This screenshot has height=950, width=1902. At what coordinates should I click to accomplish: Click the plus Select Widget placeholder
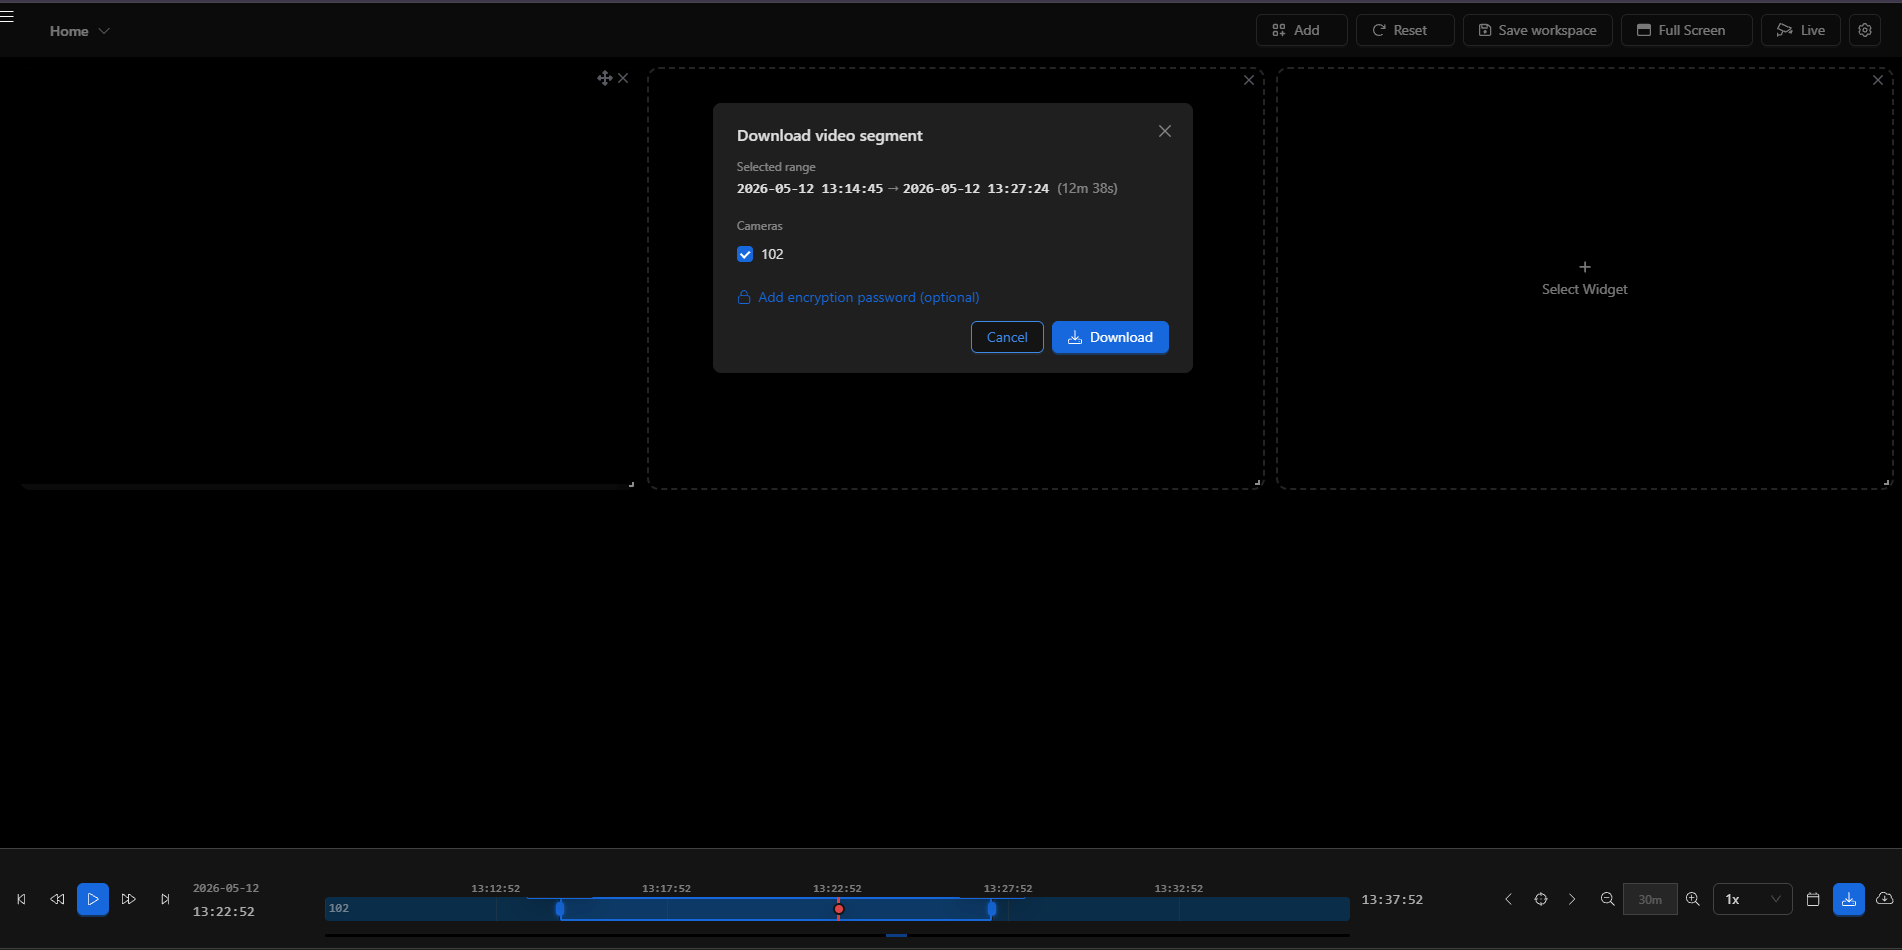click(x=1584, y=278)
